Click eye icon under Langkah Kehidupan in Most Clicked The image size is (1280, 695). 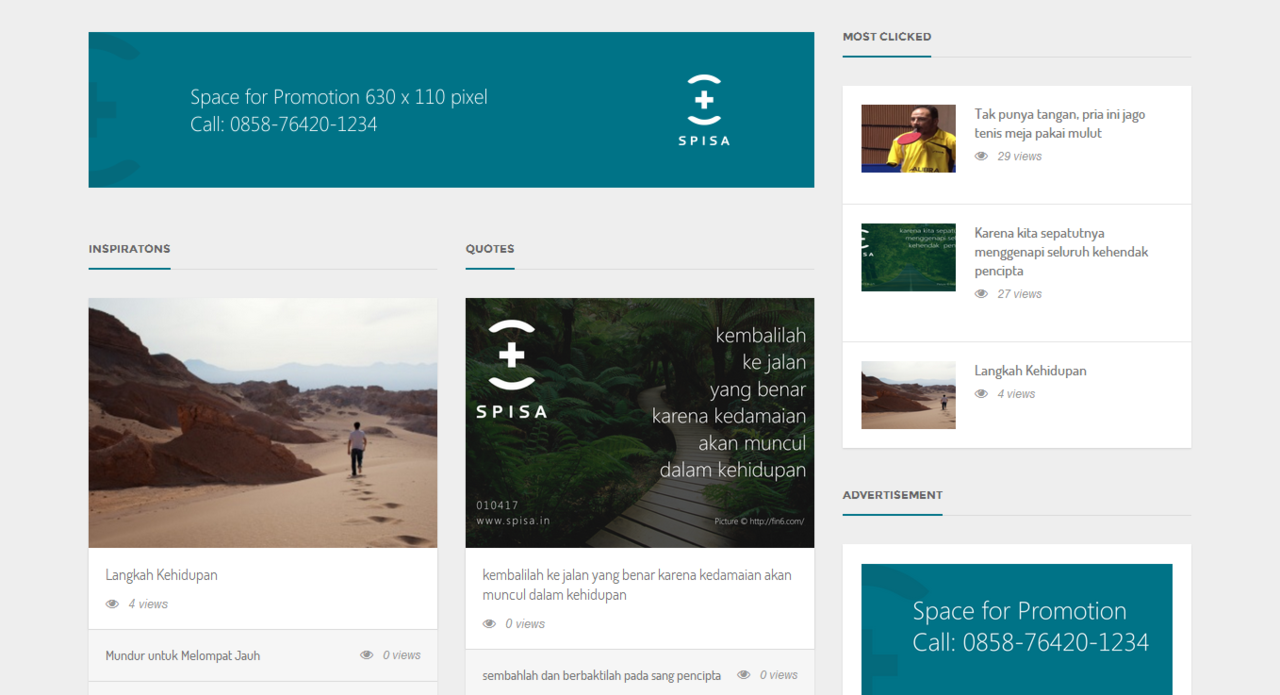(981, 394)
